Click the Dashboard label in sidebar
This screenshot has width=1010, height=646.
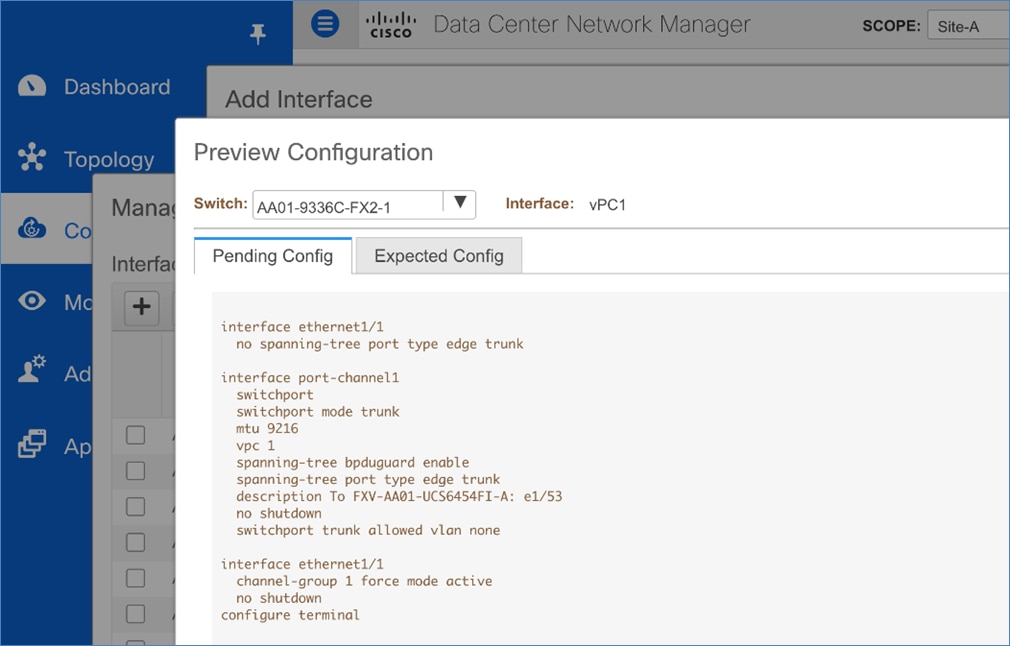[x=117, y=87]
